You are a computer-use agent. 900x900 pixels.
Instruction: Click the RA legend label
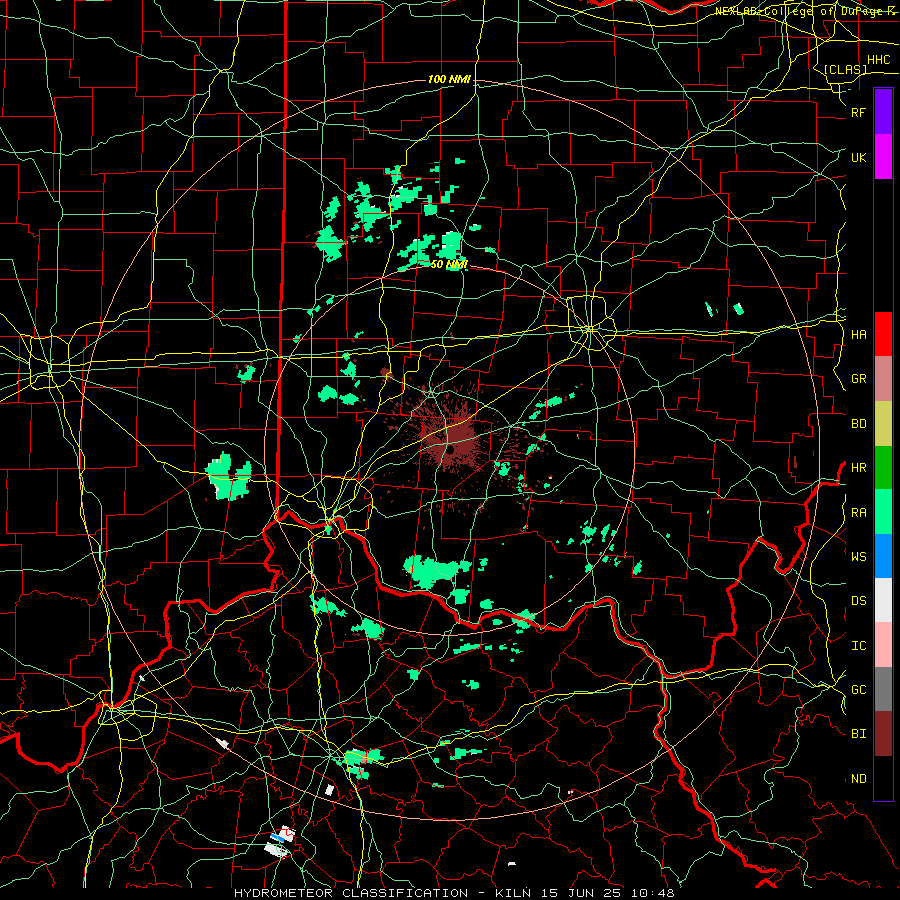click(858, 513)
